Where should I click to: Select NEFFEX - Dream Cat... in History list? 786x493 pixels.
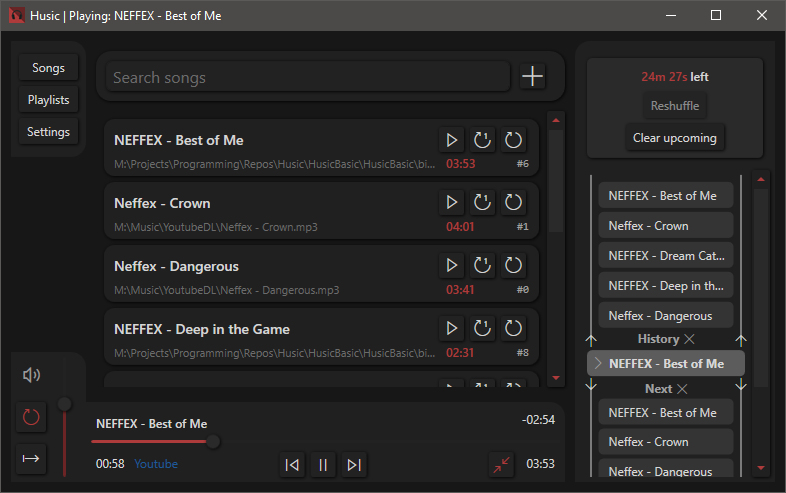coord(666,256)
